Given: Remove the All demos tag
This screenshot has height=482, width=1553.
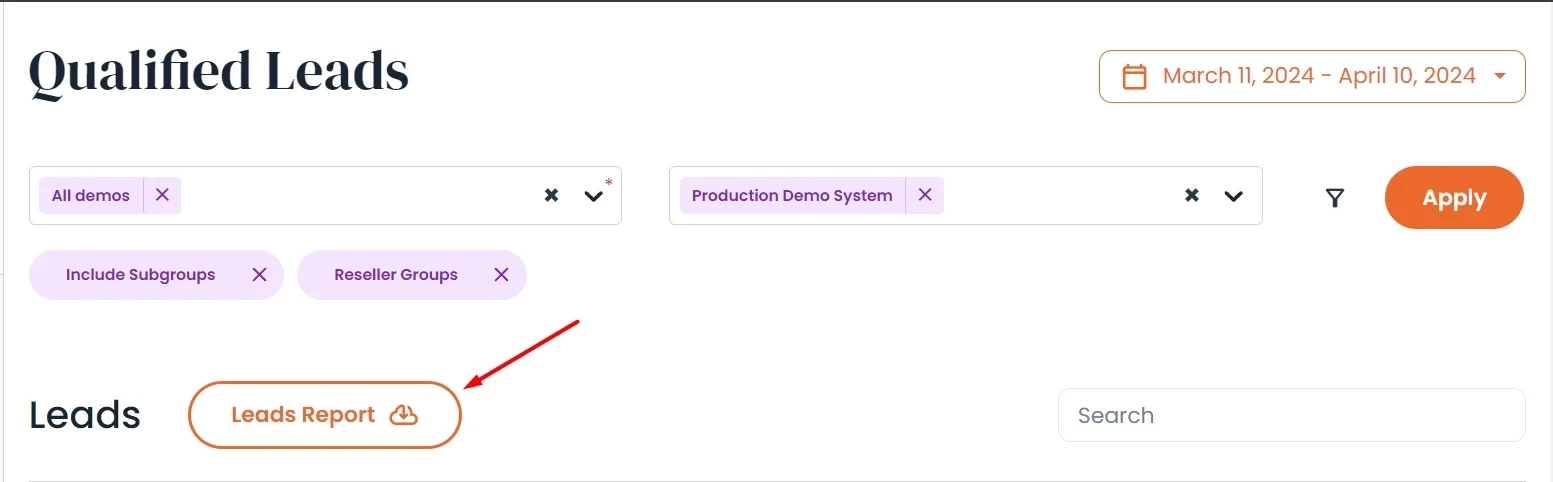Looking at the screenshot, I should pos(162,195).
